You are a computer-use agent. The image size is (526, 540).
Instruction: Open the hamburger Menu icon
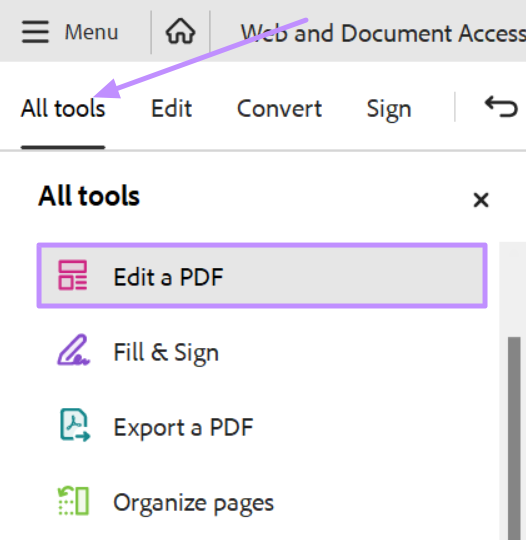point(35,32)
